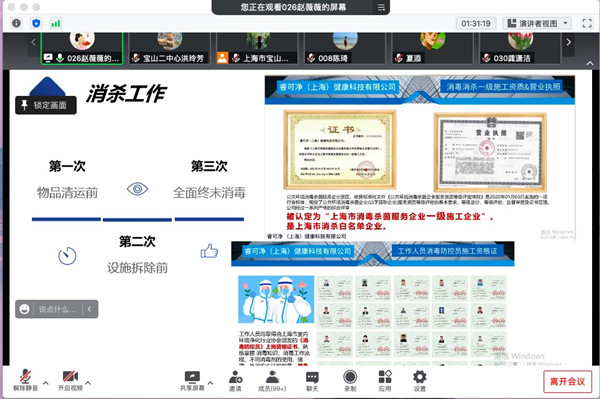Click the 说点什么 chat input field
This screenshot has width=600, height=399.
[x=58, y=309]
